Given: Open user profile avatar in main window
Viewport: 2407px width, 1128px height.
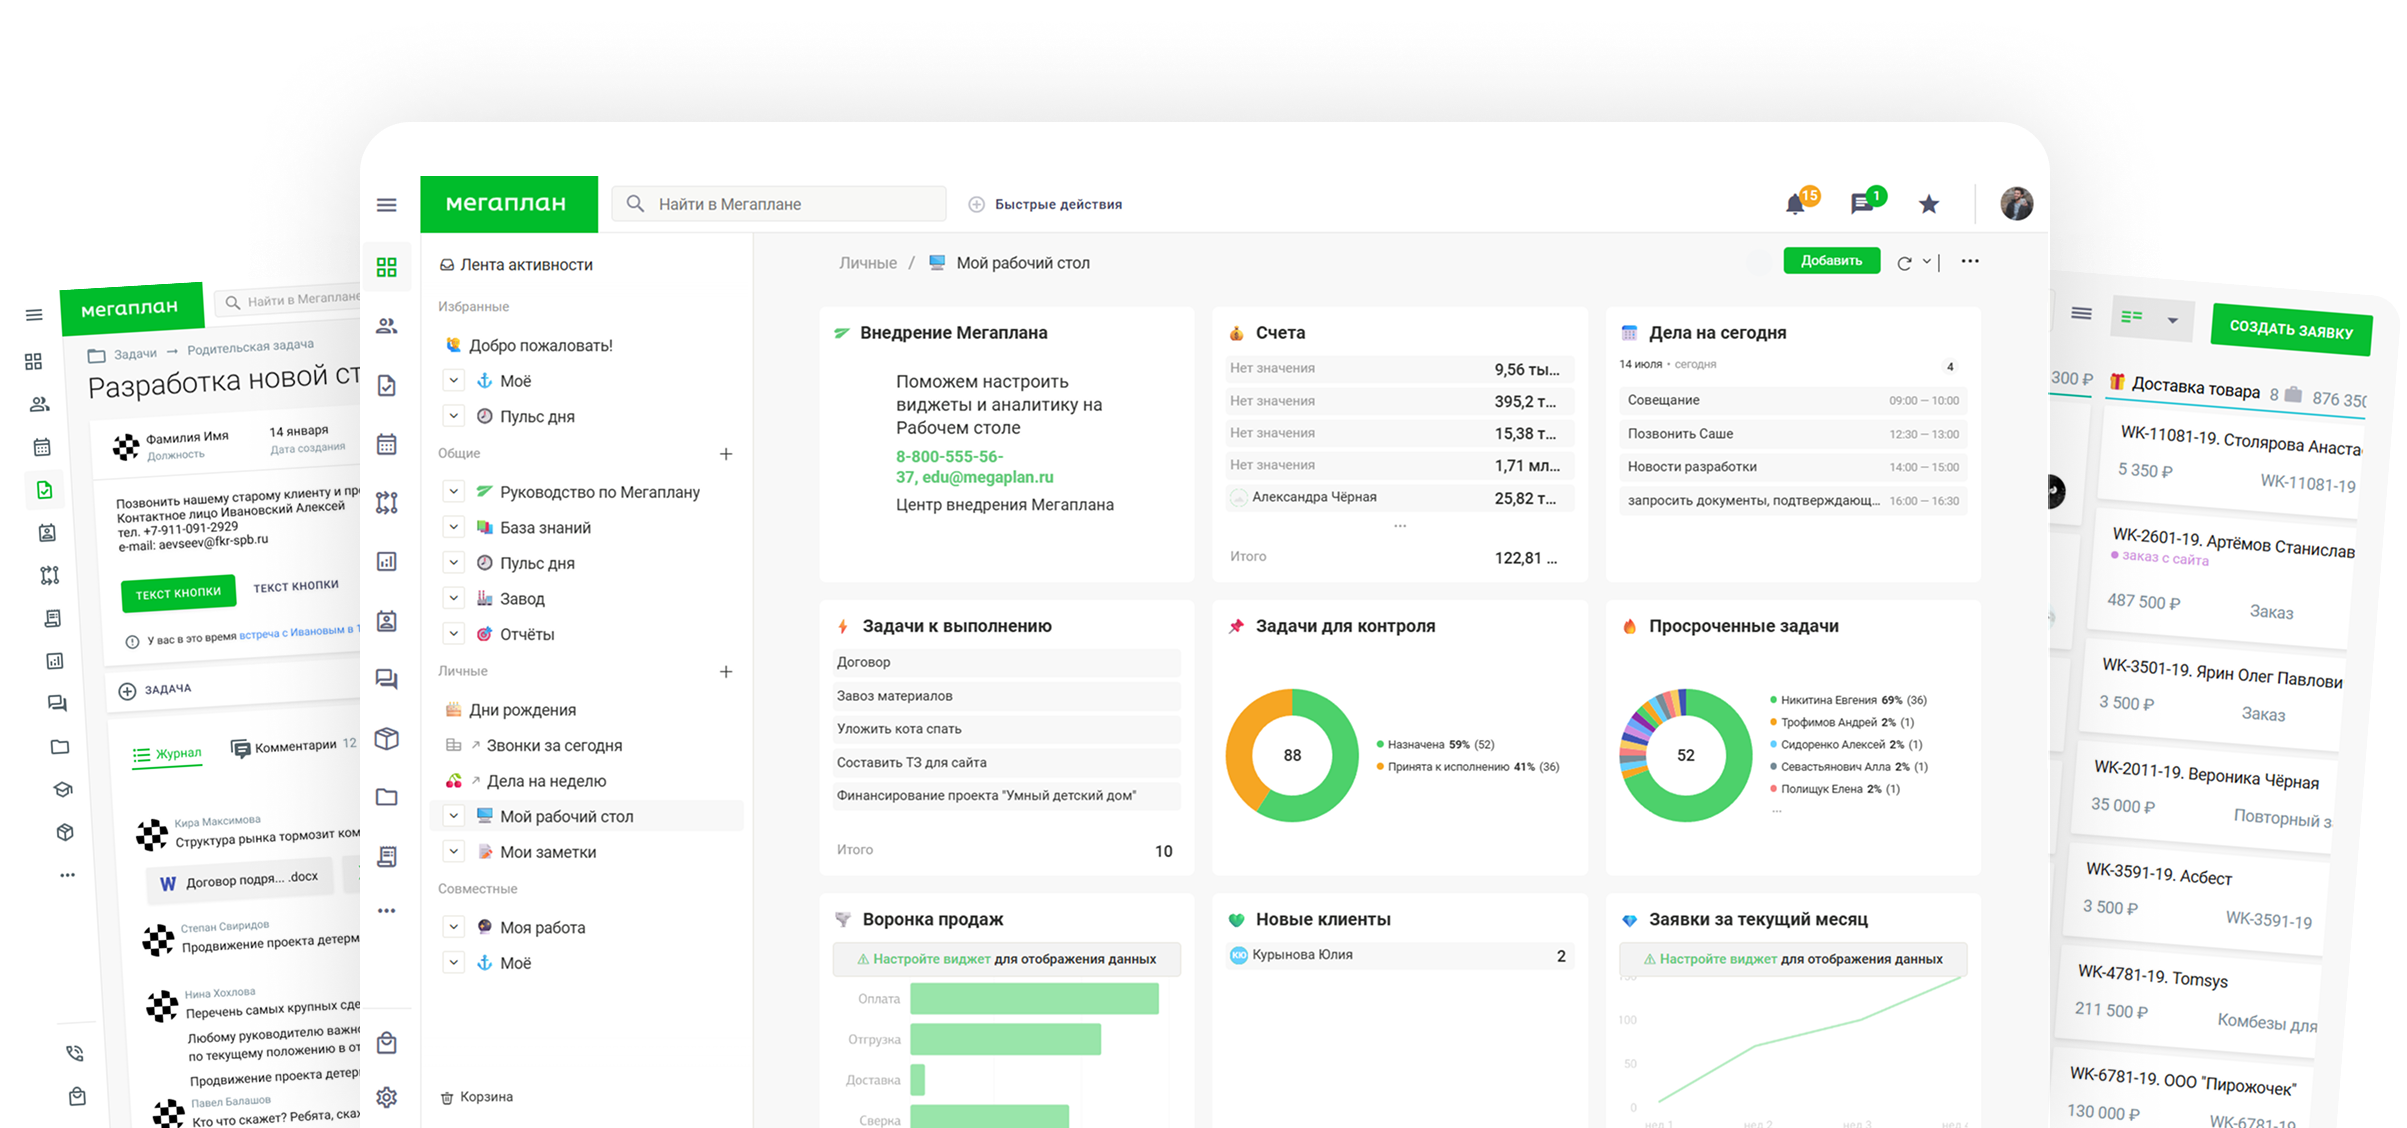Looking at the screenshot, I should click(x=2016, y=204).
